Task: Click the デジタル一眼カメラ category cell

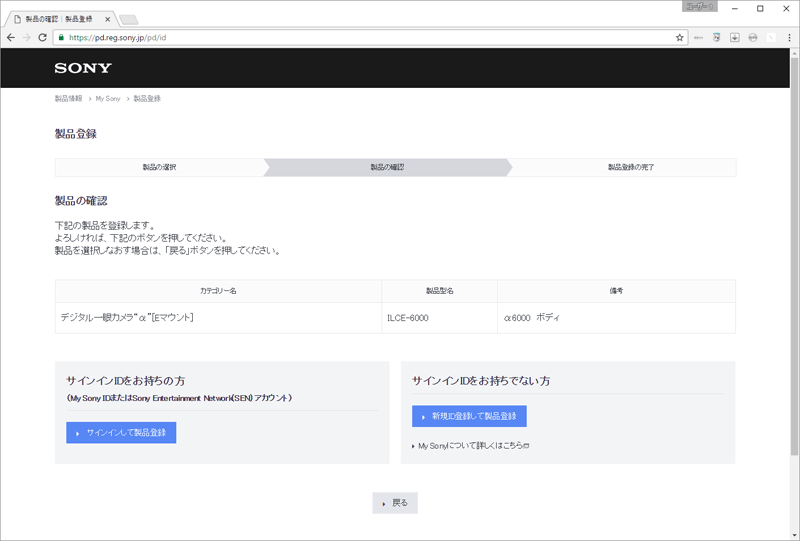Action: 218,318
